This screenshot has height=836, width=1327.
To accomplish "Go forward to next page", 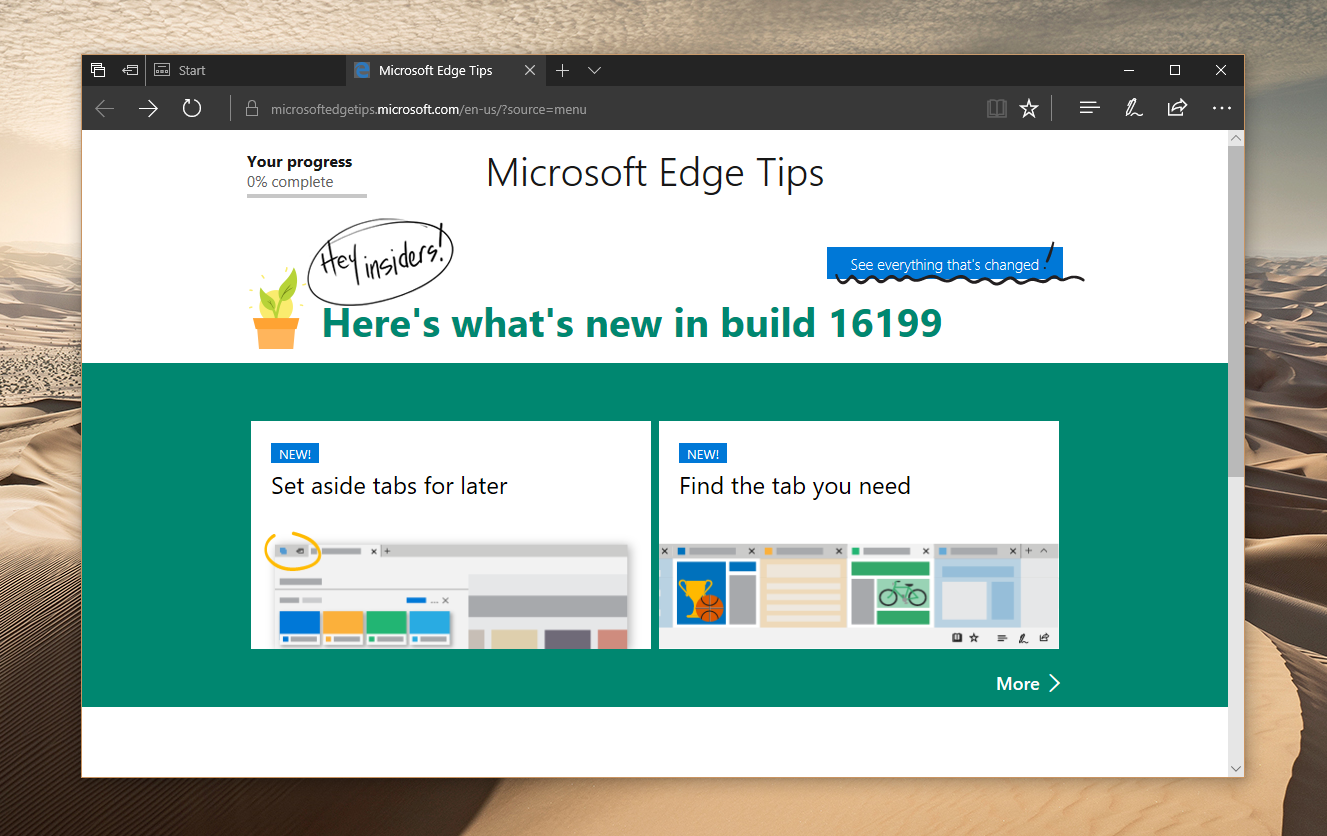I will coord(149,109).
